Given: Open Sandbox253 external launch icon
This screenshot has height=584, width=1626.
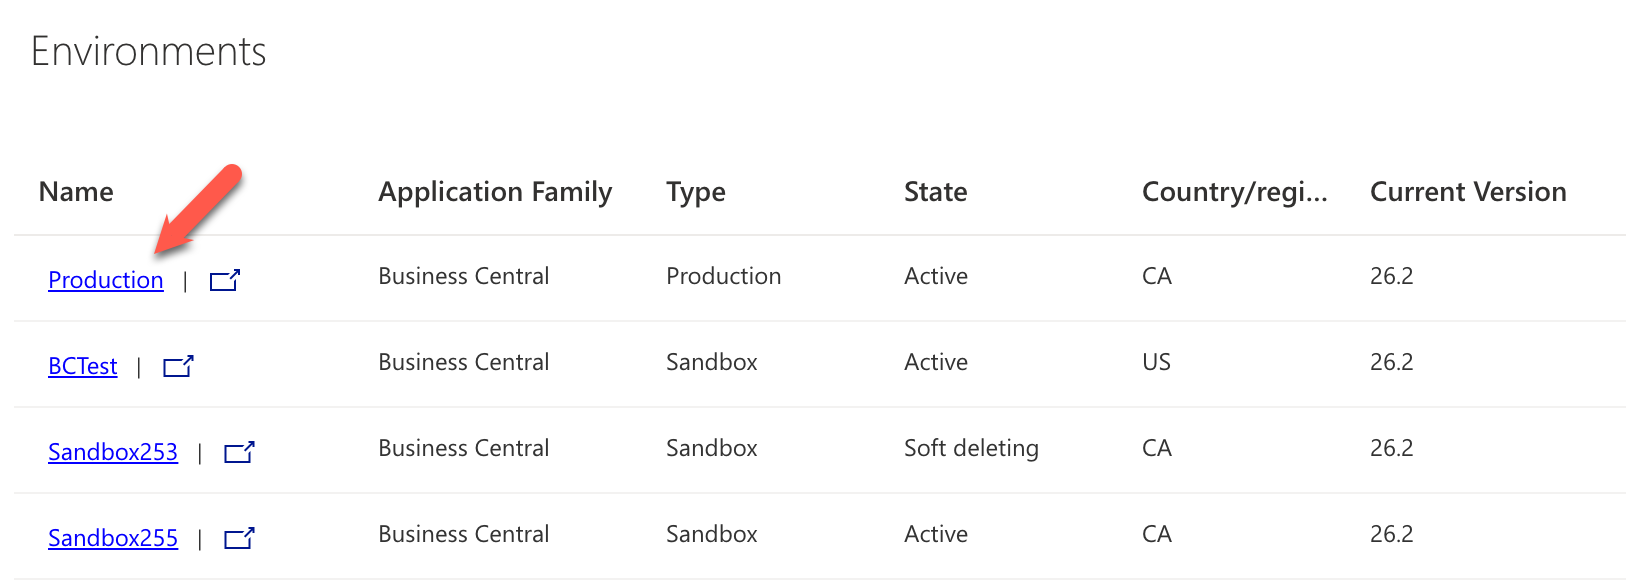Looking at the screenshot, I should pos(239,452).
